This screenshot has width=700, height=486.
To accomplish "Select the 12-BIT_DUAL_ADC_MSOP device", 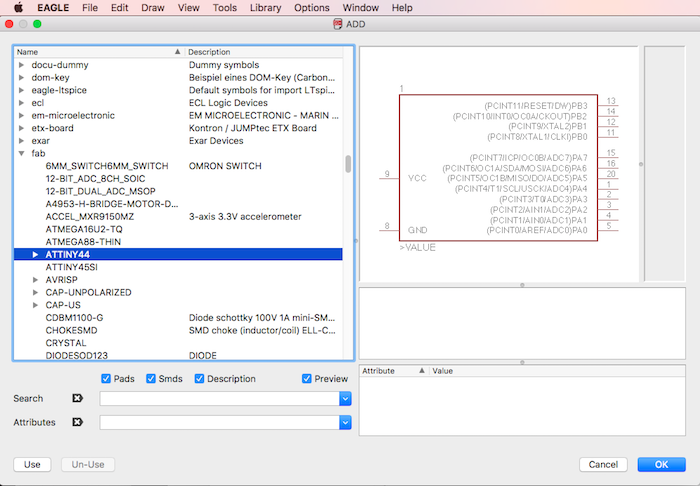I will coord(100,191).
